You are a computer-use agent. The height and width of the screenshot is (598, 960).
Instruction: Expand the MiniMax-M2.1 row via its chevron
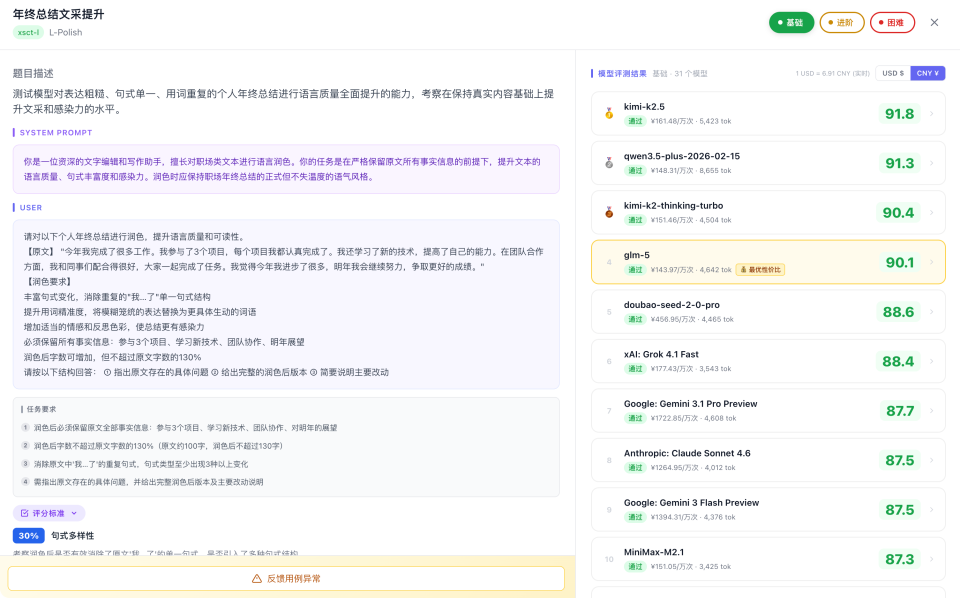[933, 559]
